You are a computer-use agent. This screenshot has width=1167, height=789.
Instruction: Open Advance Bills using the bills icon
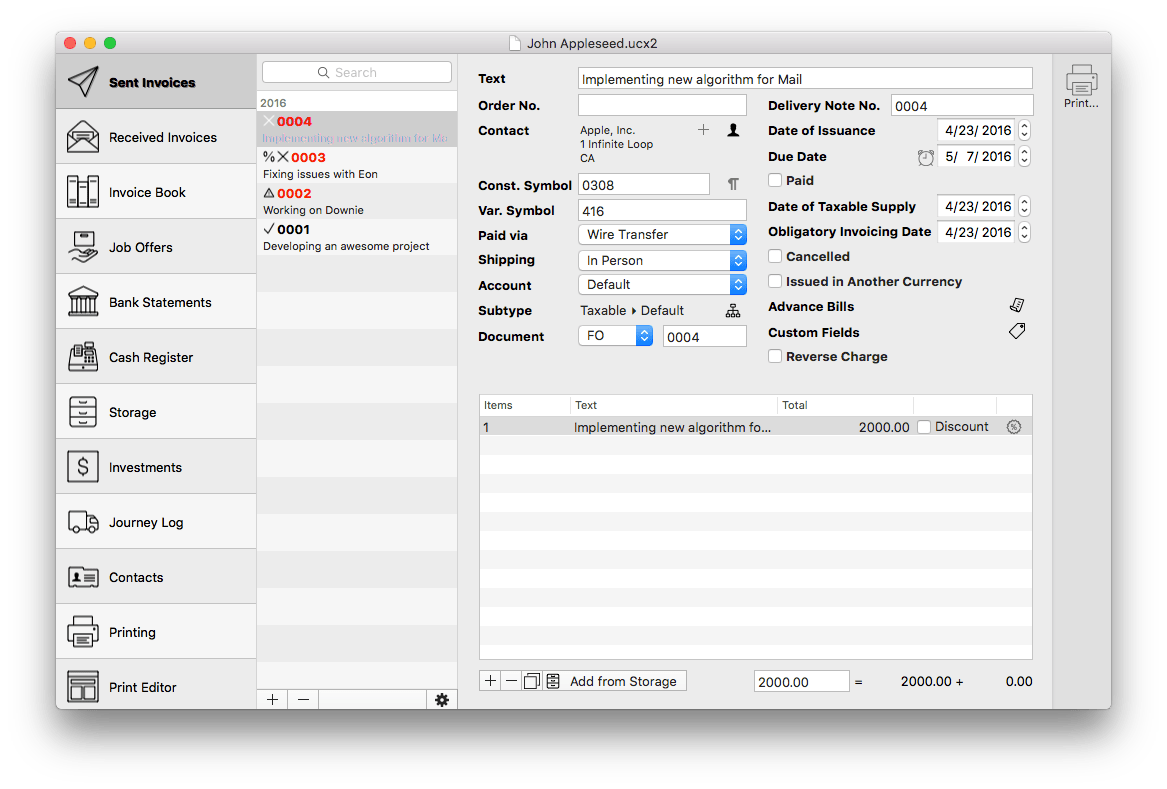(x=1017, y=305)
